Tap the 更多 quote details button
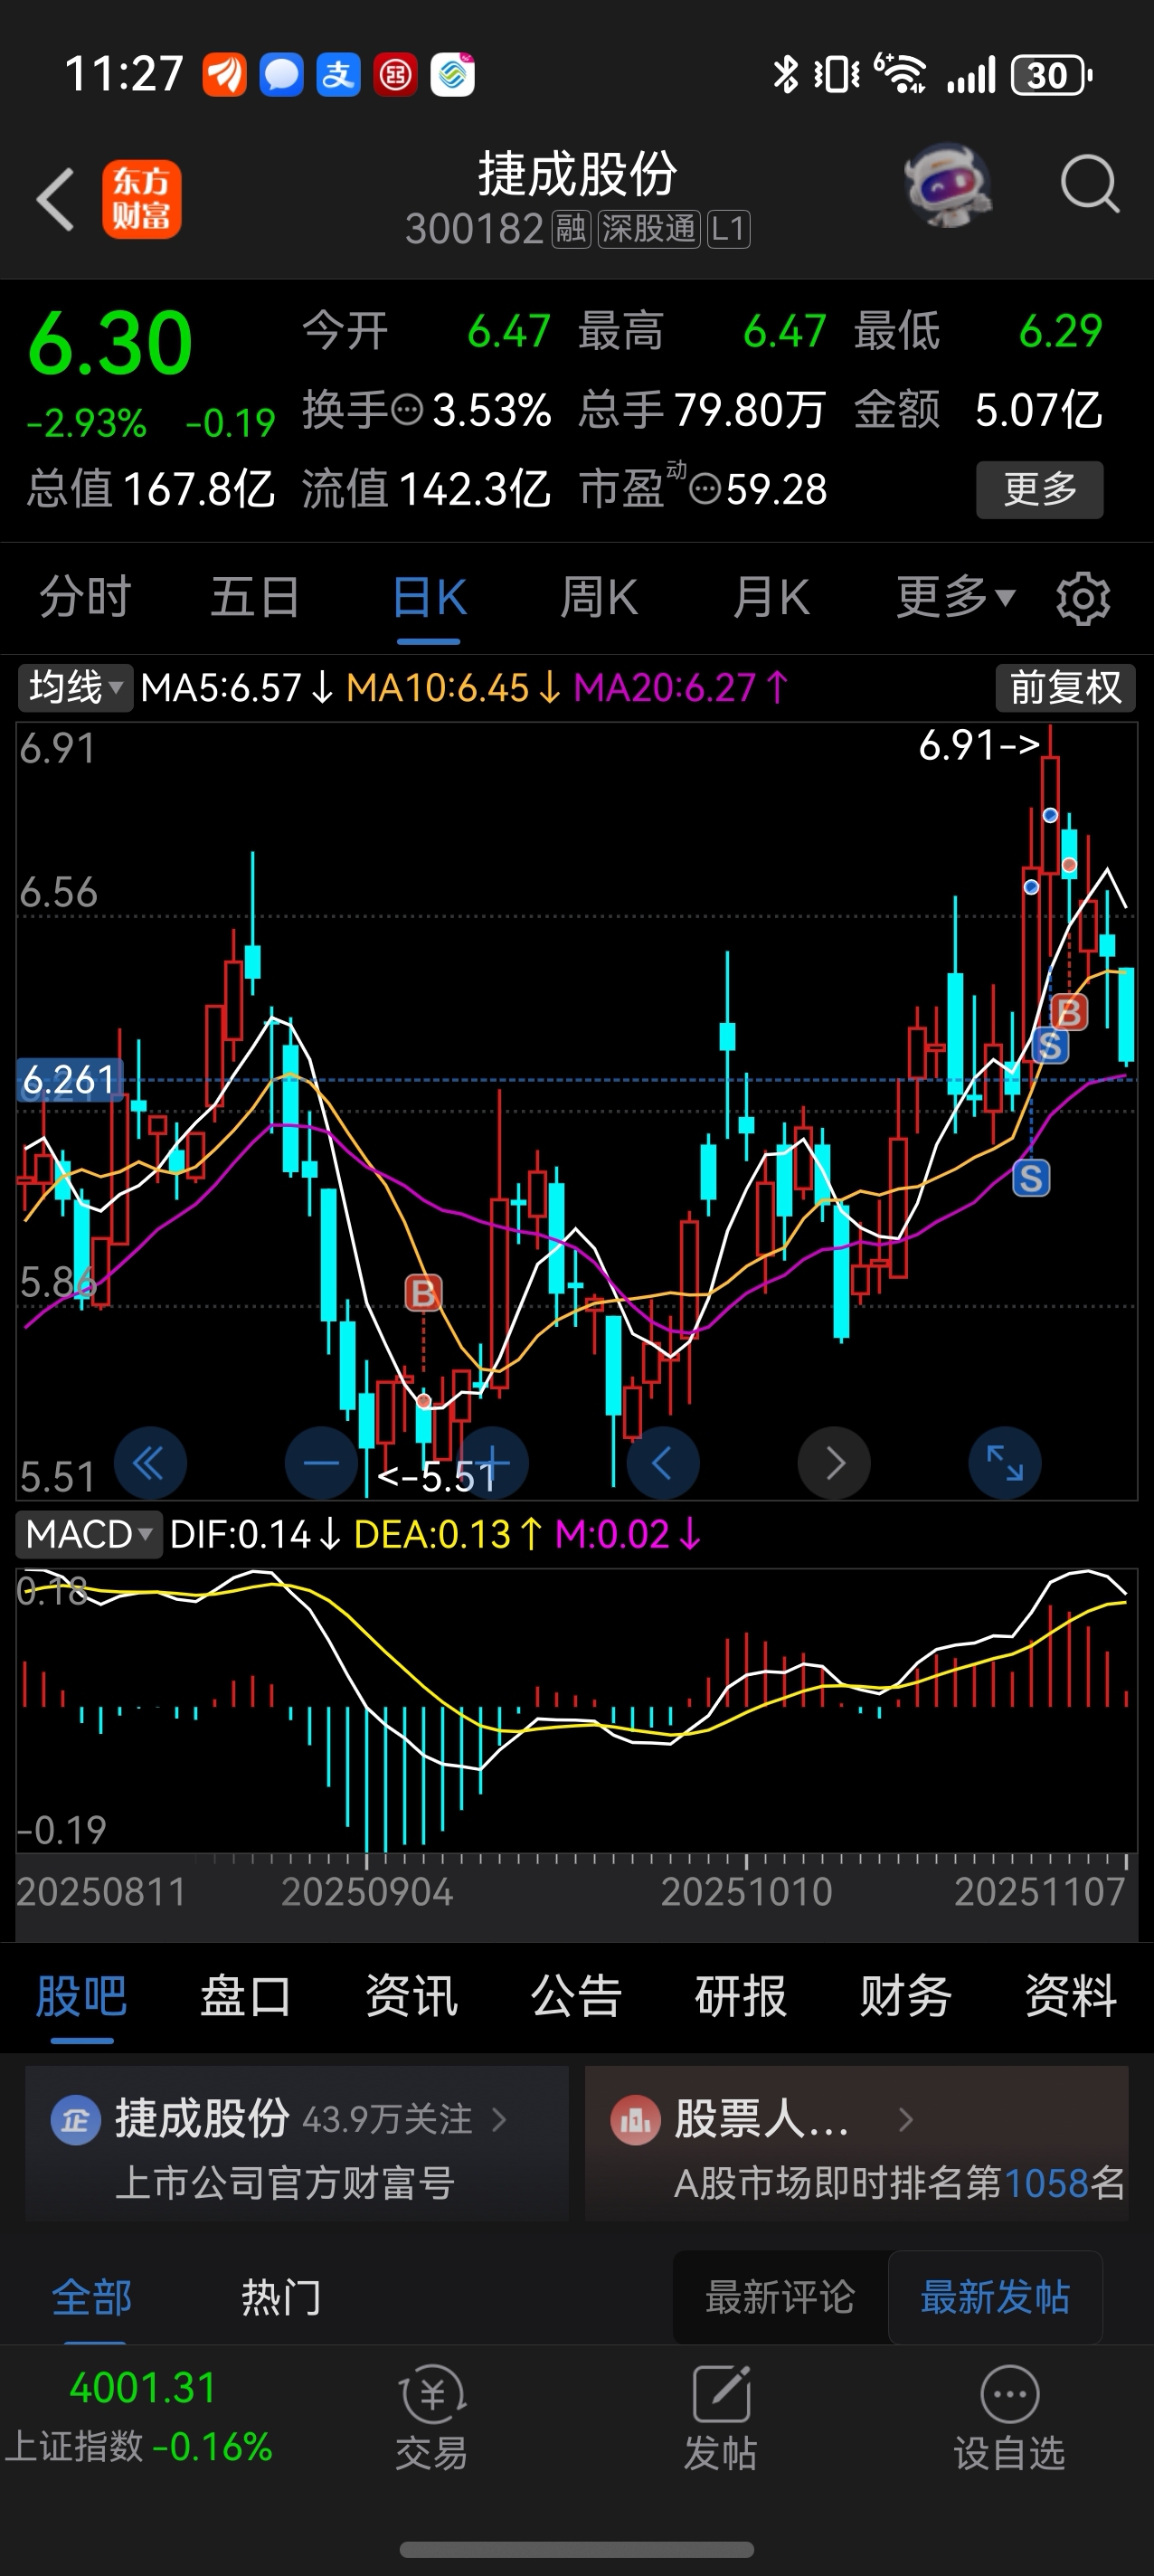Image resolution: width=1154 pixels, height=2576 pixels. point(1040,489)
